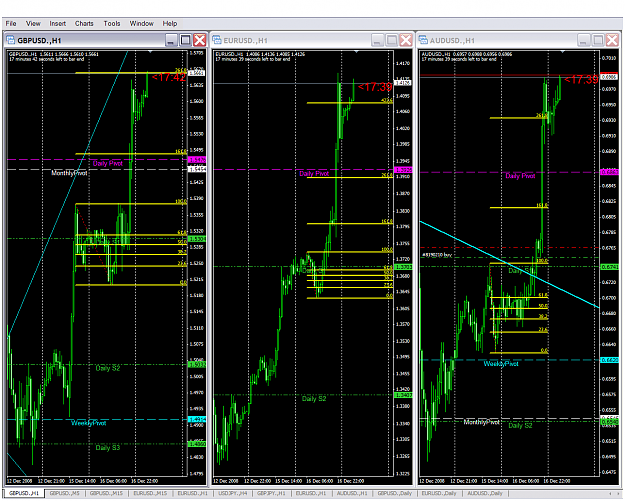Click the WeeklyPivot label in GBPUSD chart
This screenshot has height=501, width=625.
tap(88, 423)
